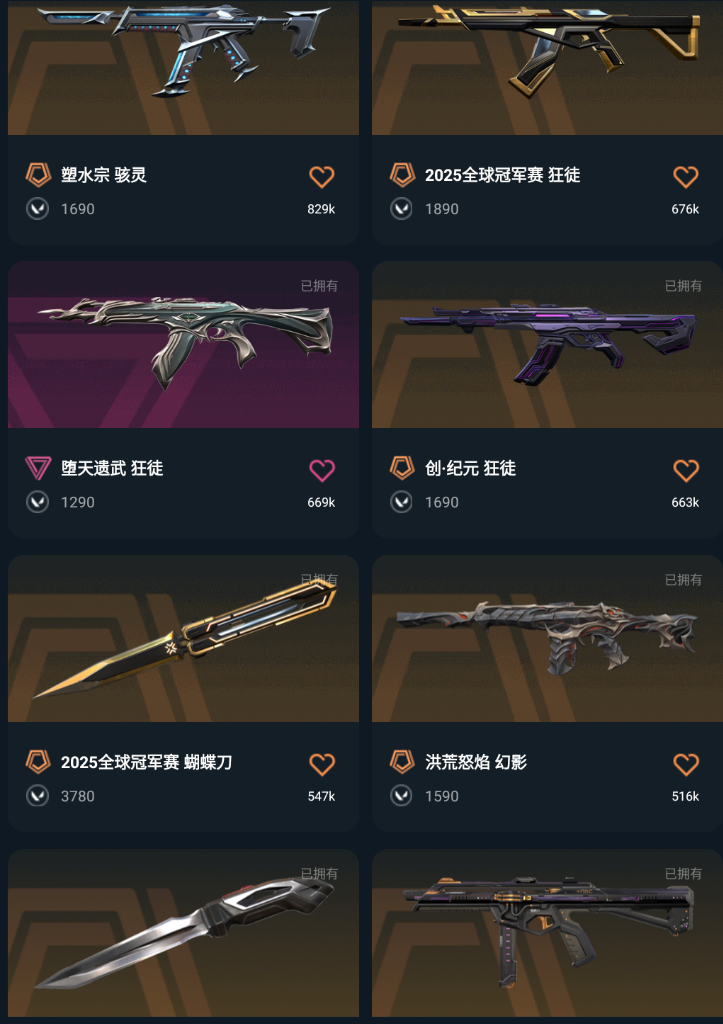Open the golden butterfly knife image
The width and height of the screenshot is (723, 1024).
pyautogui.click(x=183, y=639)
